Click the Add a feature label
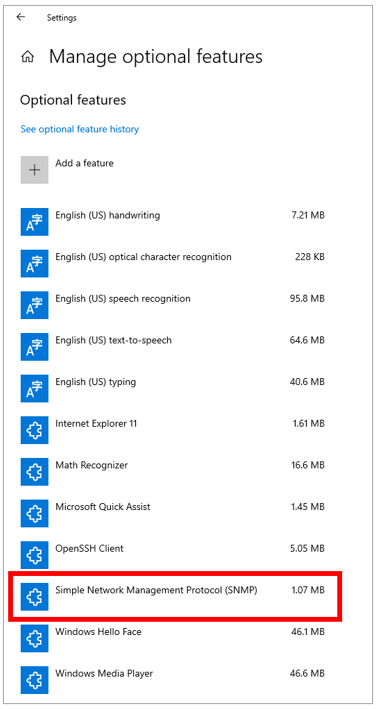377x709 pixels. [85, 163]
